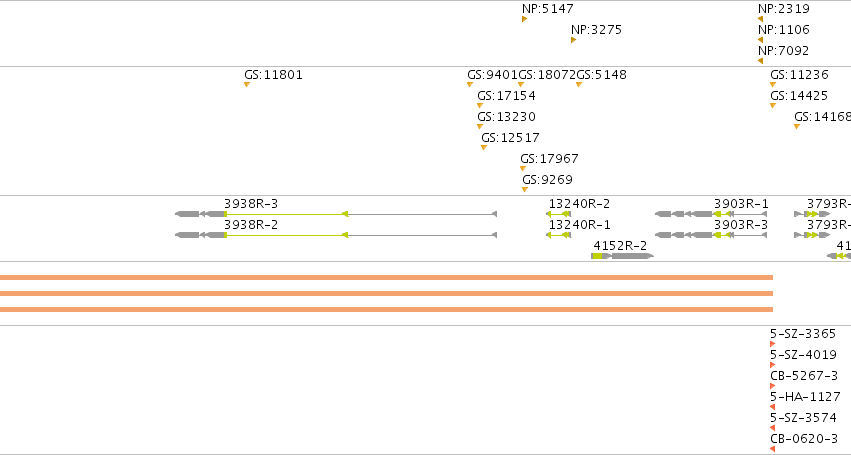This screenshot has width=851, height=455.
Task: Click the NP:2319 marker label
Action: [784, 9]
